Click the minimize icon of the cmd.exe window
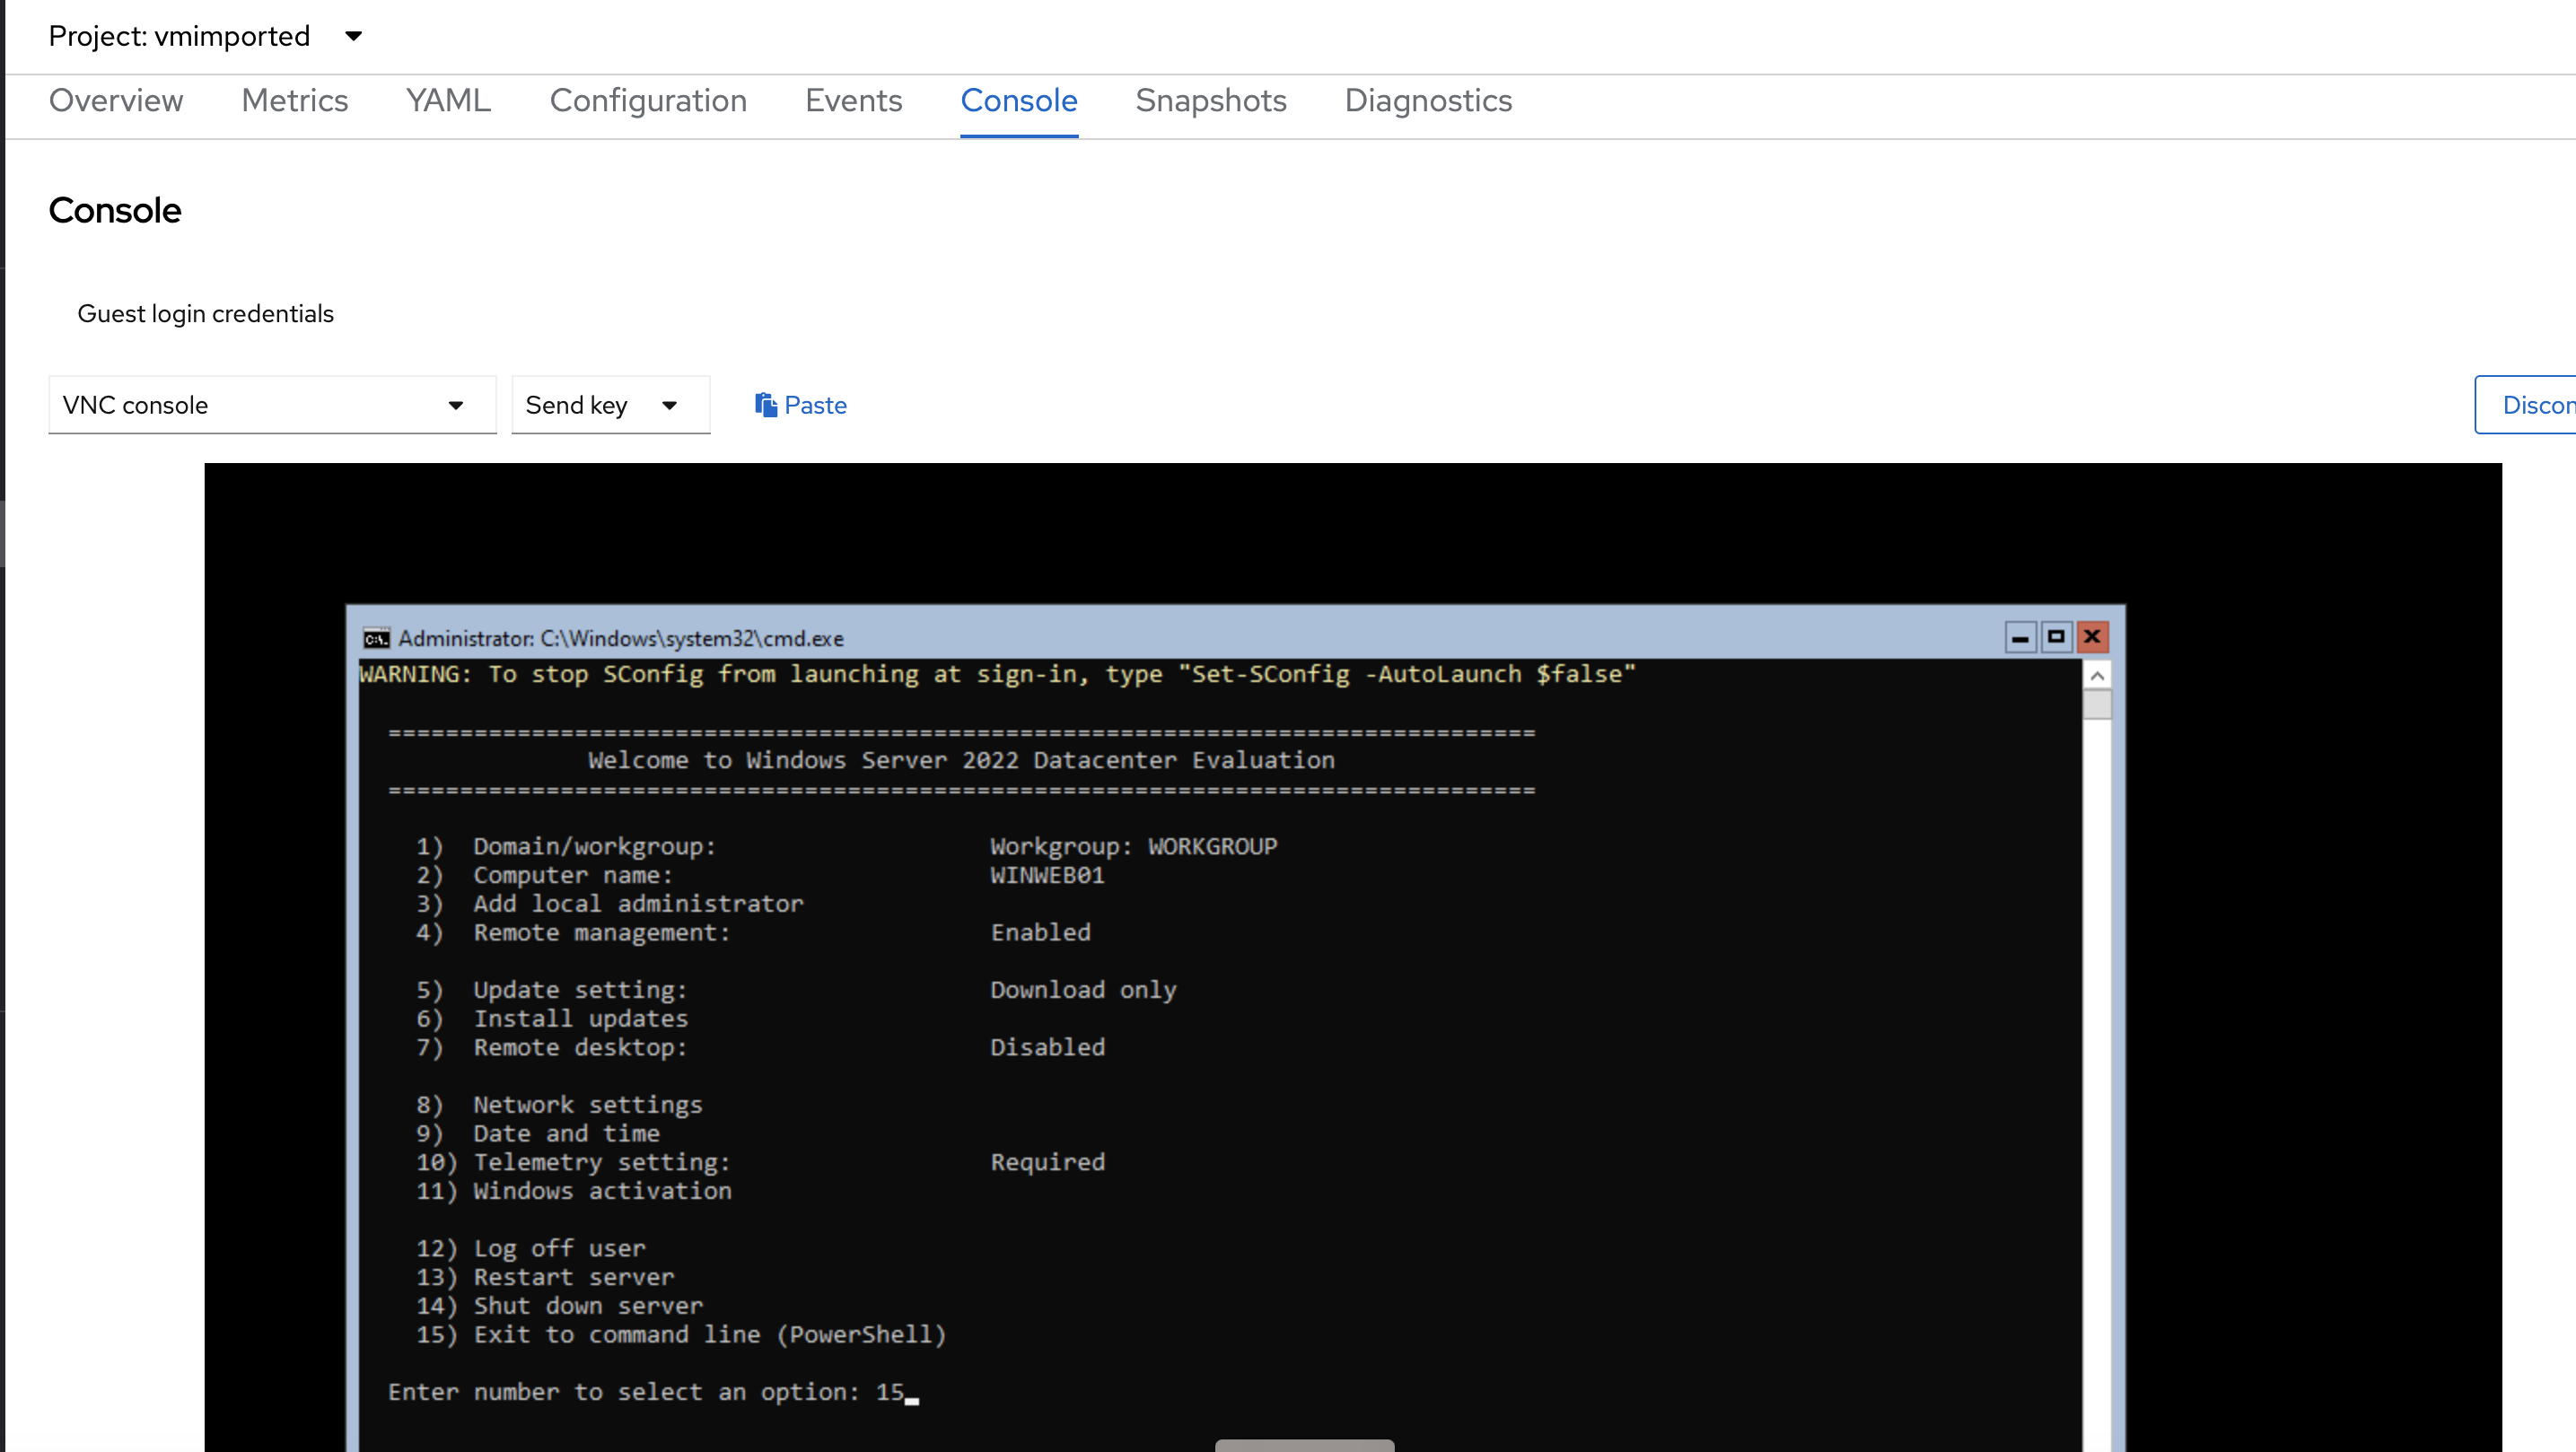Image resolution: width=2576 pixels, height=1452 pixels. coord(2021,637)
